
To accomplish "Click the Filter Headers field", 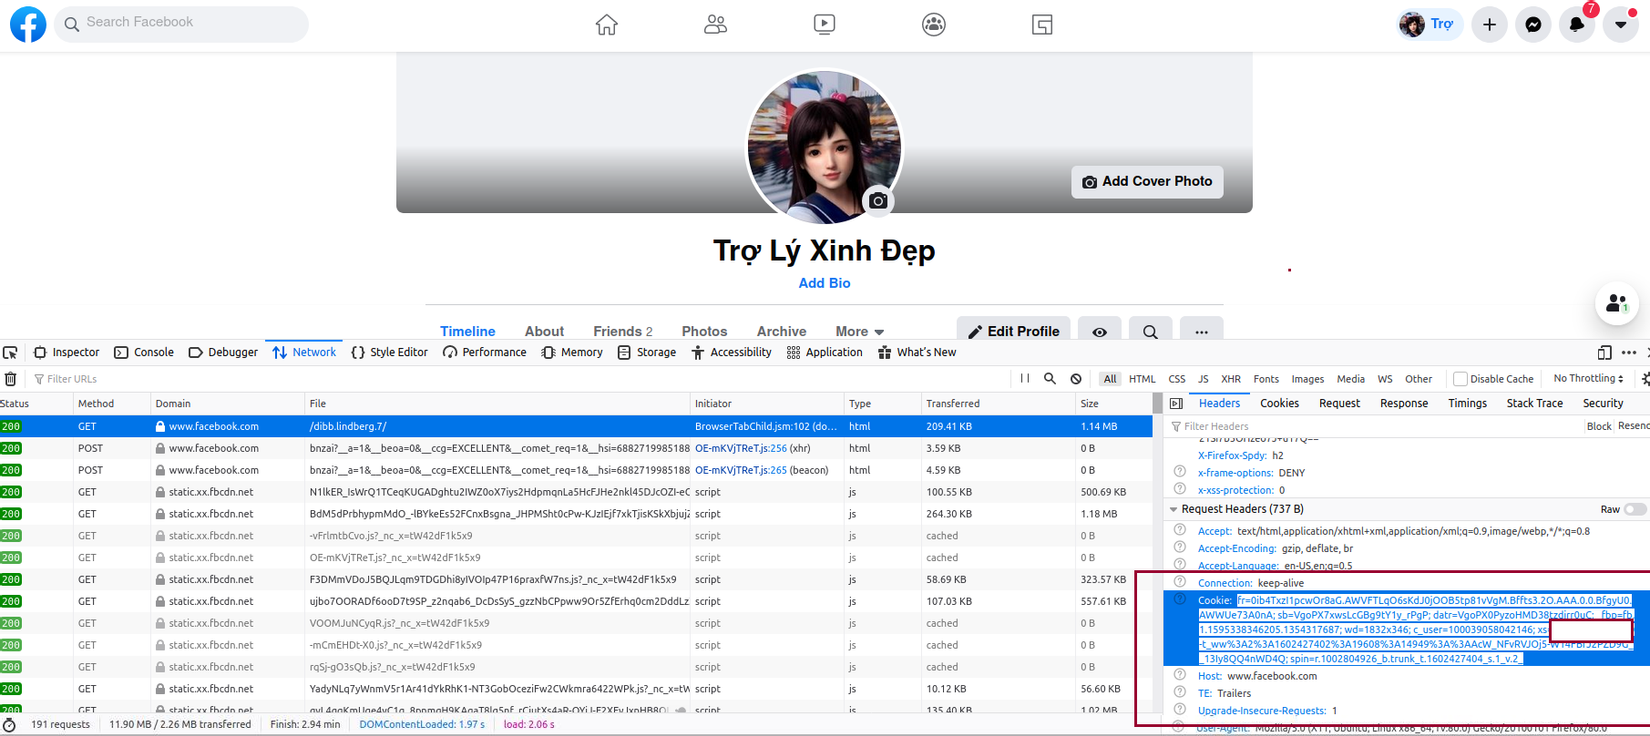I will pos(1370,427).
